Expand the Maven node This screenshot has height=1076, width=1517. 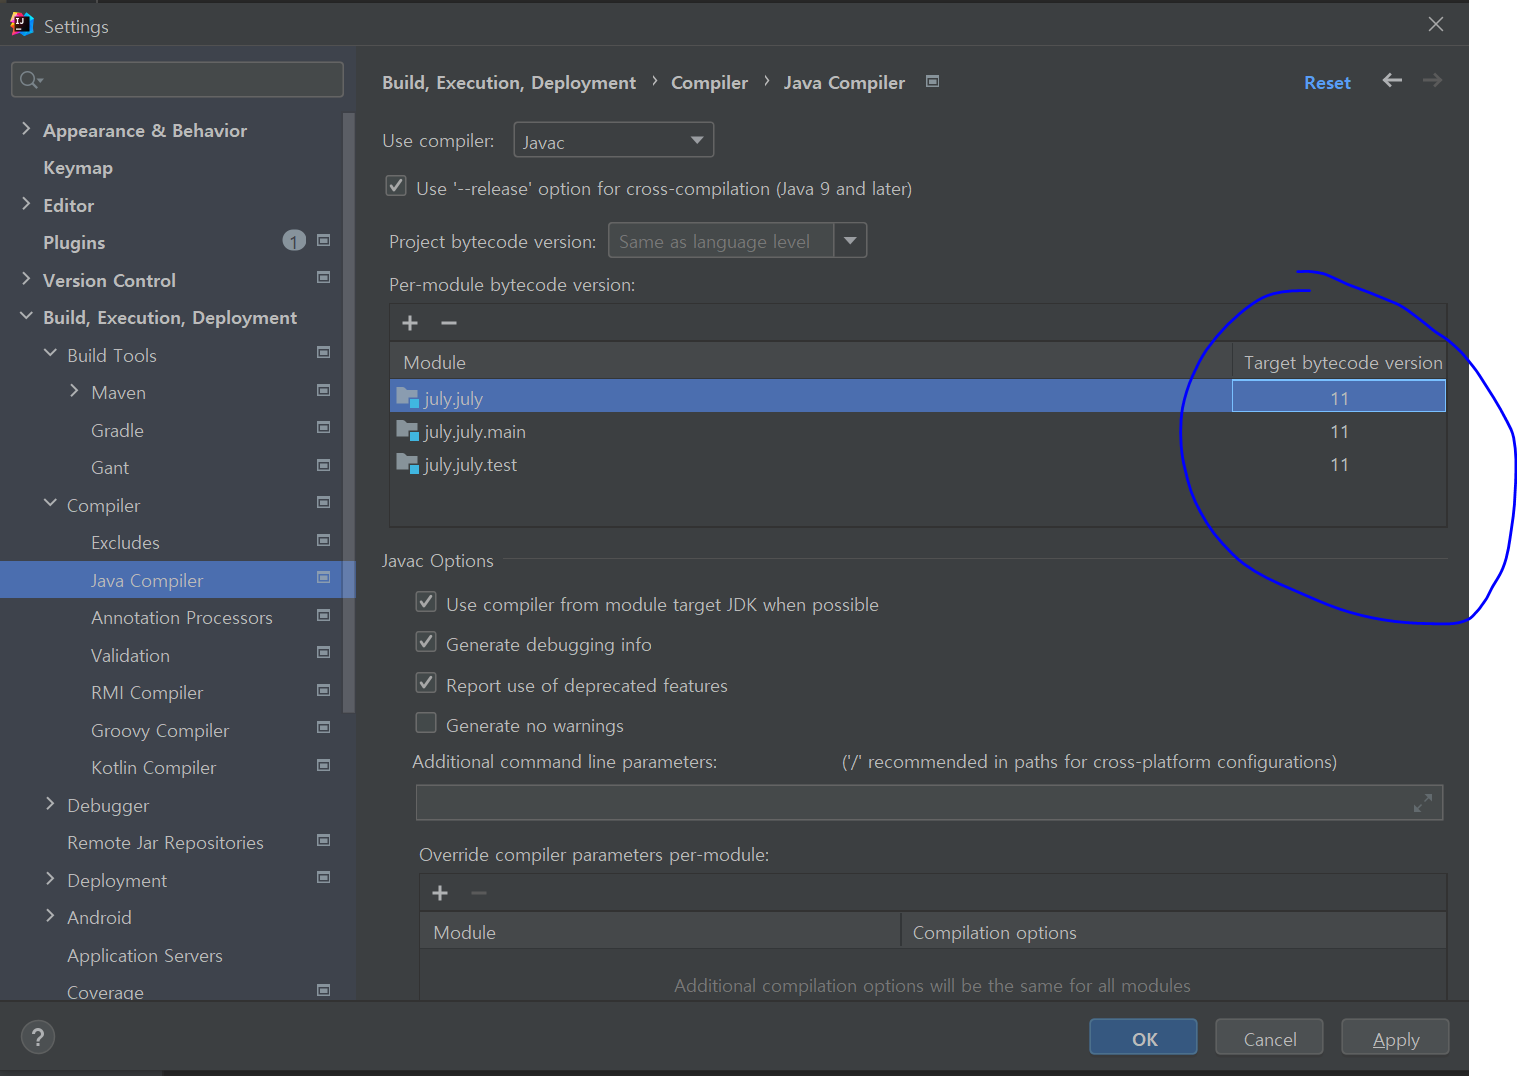[x=74, y=391]
